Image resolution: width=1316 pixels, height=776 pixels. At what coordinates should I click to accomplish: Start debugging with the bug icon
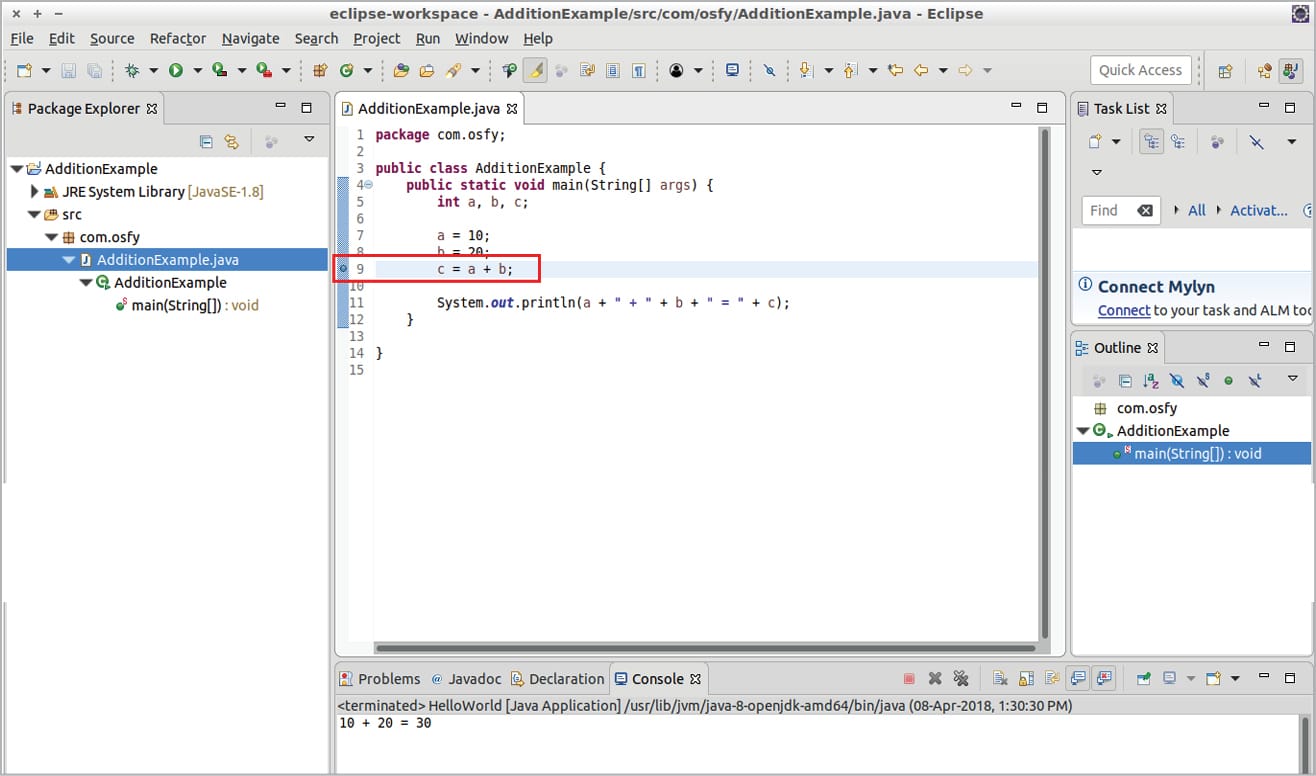pyautogui.click(x=132, y=70)
